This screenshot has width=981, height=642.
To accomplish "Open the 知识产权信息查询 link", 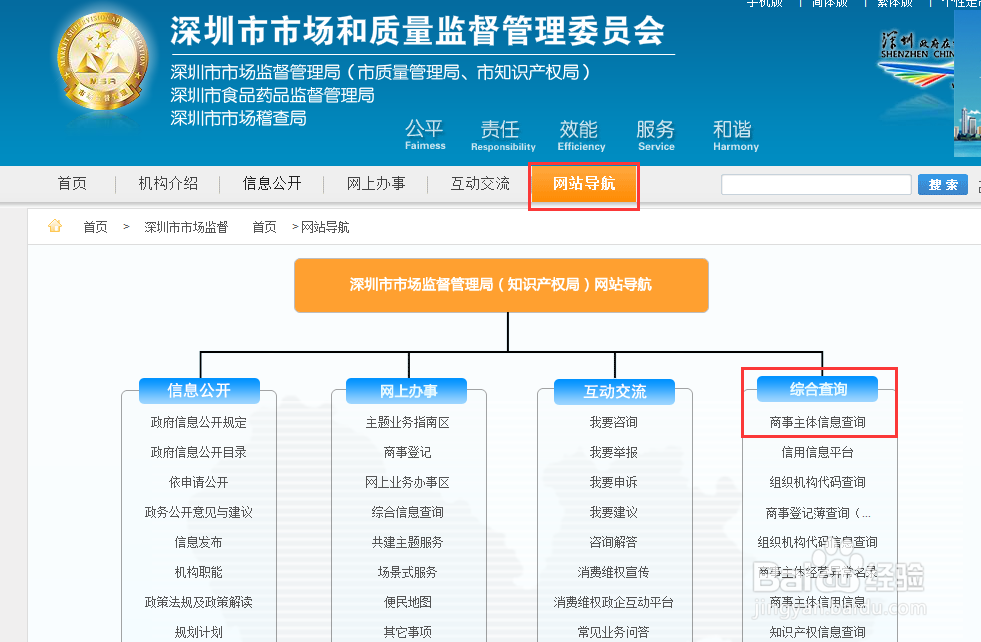I will point(819,632).
